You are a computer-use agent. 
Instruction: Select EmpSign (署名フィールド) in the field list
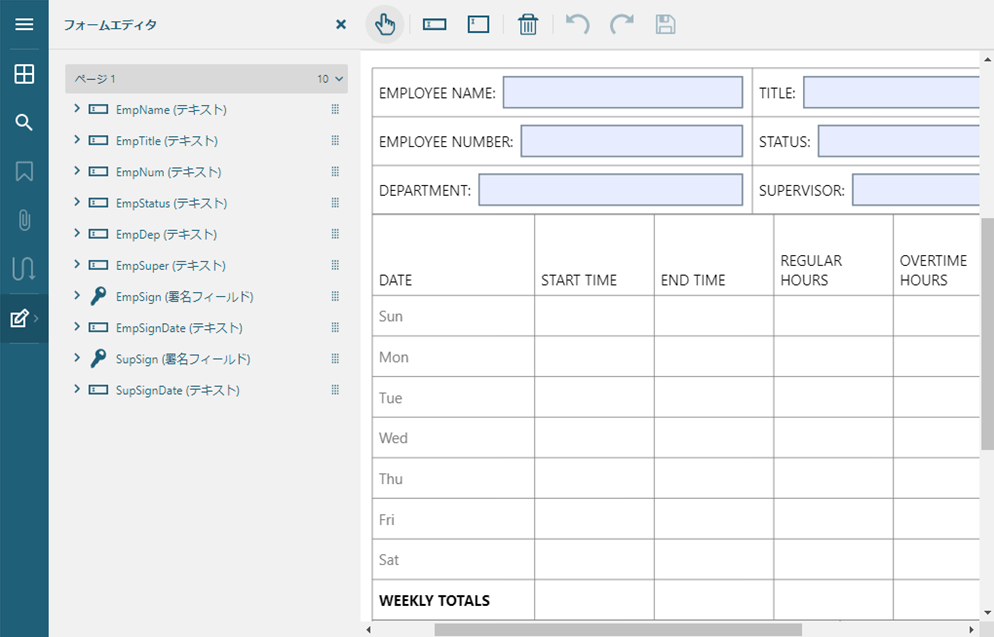(184, 297)
